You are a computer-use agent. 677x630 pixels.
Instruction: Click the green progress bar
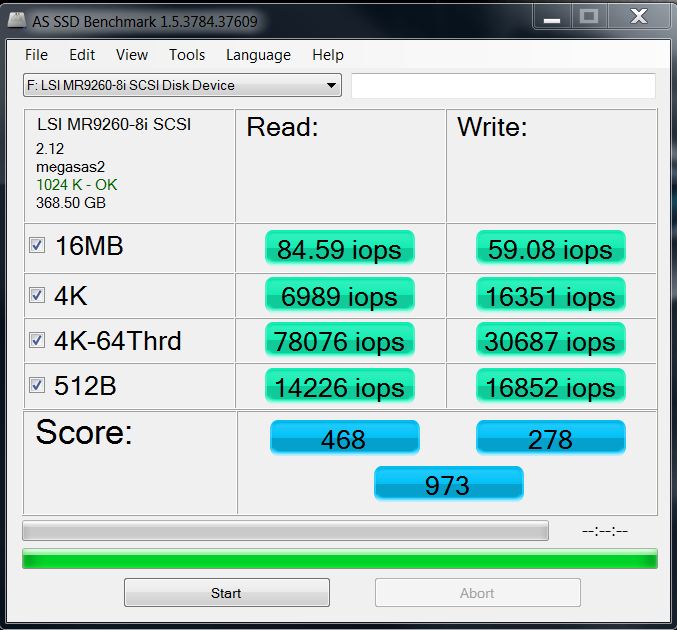coord(339,558)
